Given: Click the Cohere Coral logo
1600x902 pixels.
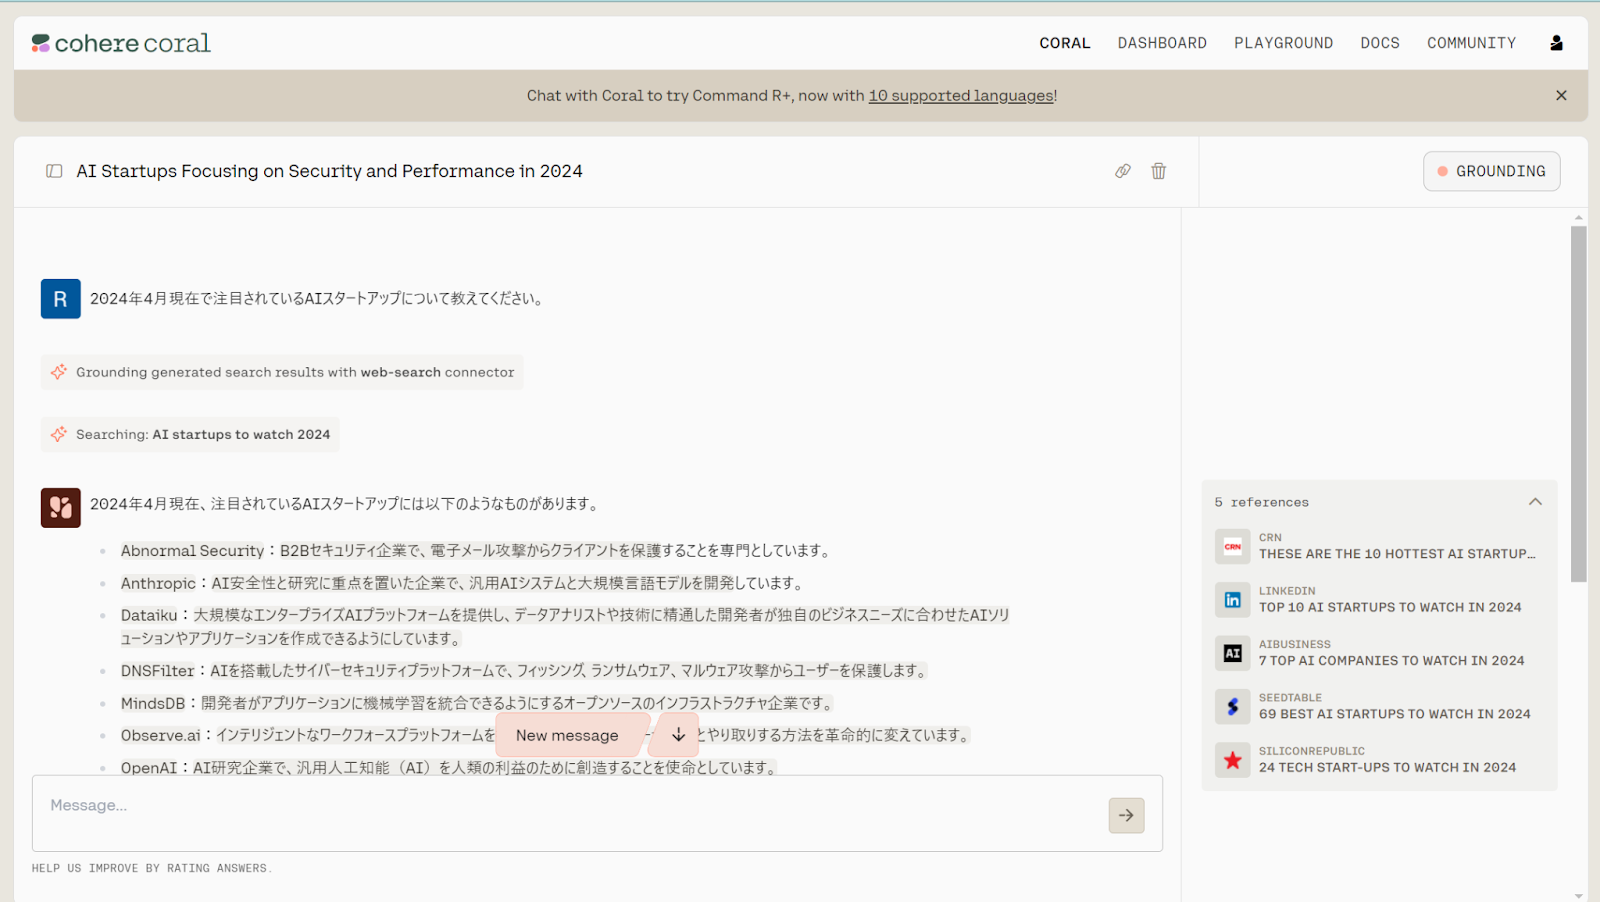Looking at the screenshot, I should point(120,42).
